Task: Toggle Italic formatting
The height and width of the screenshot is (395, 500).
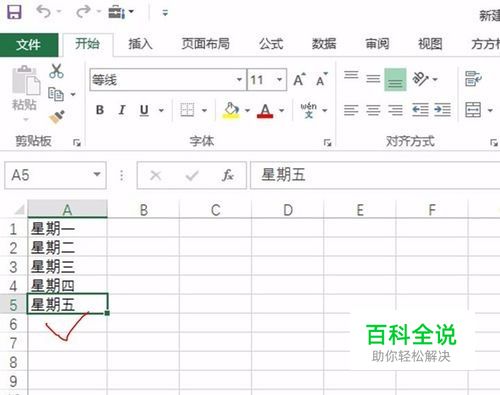Action: coord(122,110)
